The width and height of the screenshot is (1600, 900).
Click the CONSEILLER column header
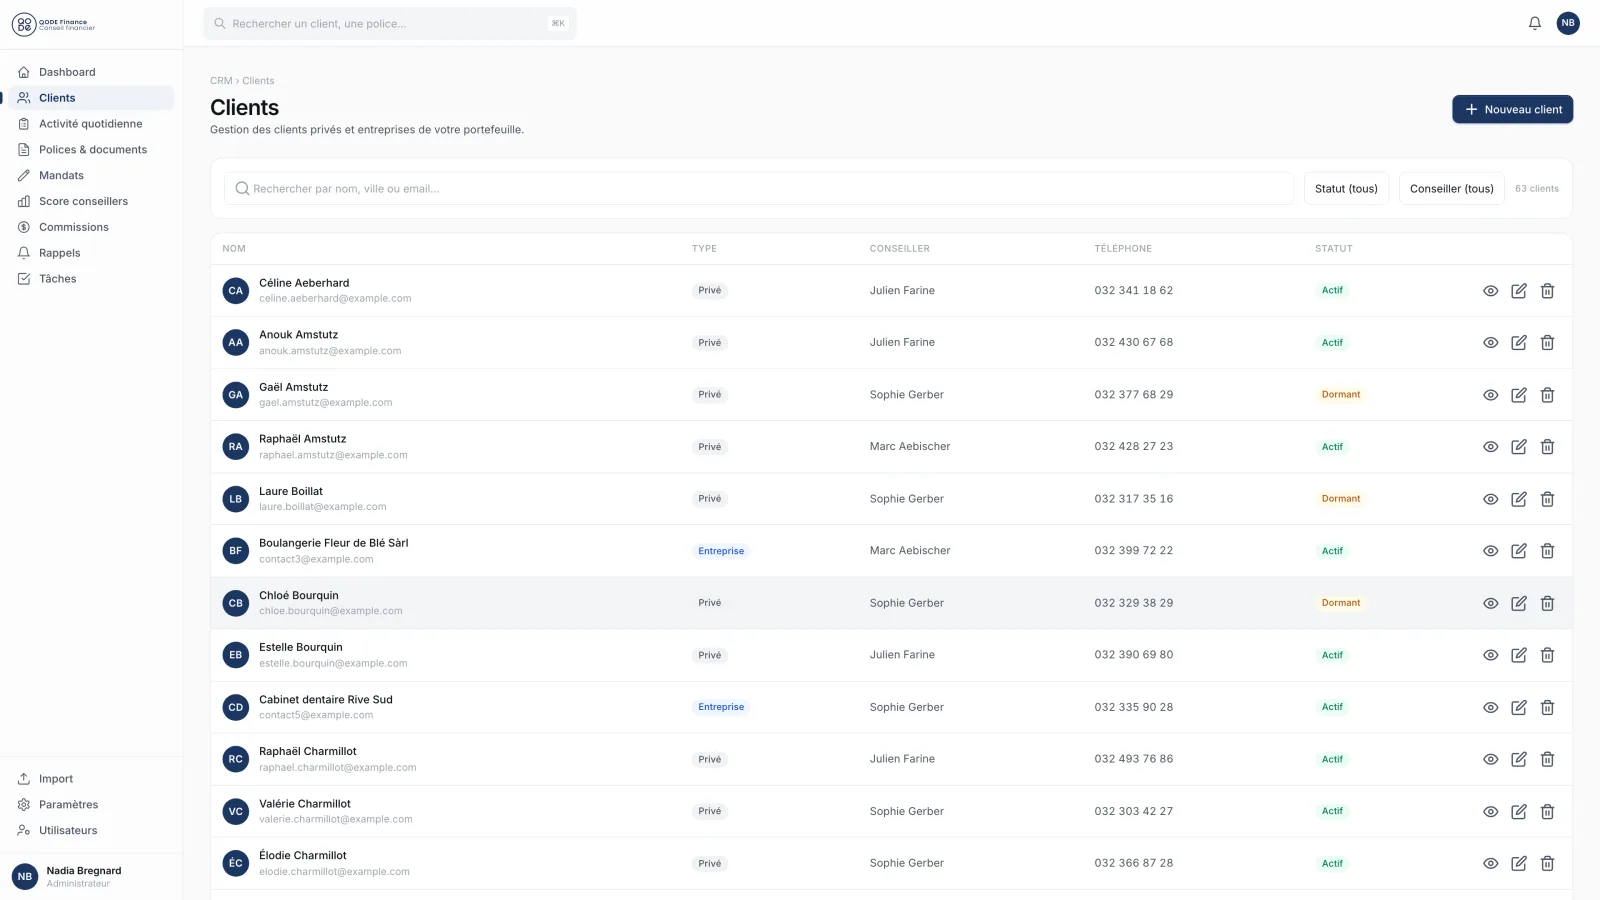899,249
